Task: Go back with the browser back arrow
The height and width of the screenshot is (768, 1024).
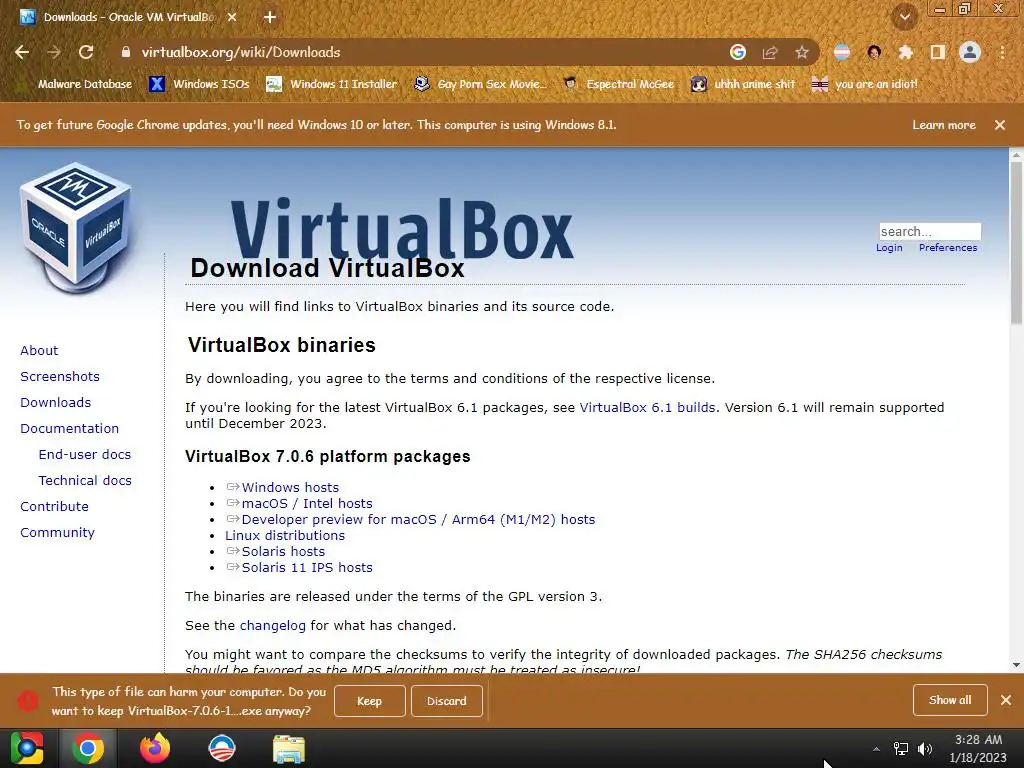Action: click(22, 52)
